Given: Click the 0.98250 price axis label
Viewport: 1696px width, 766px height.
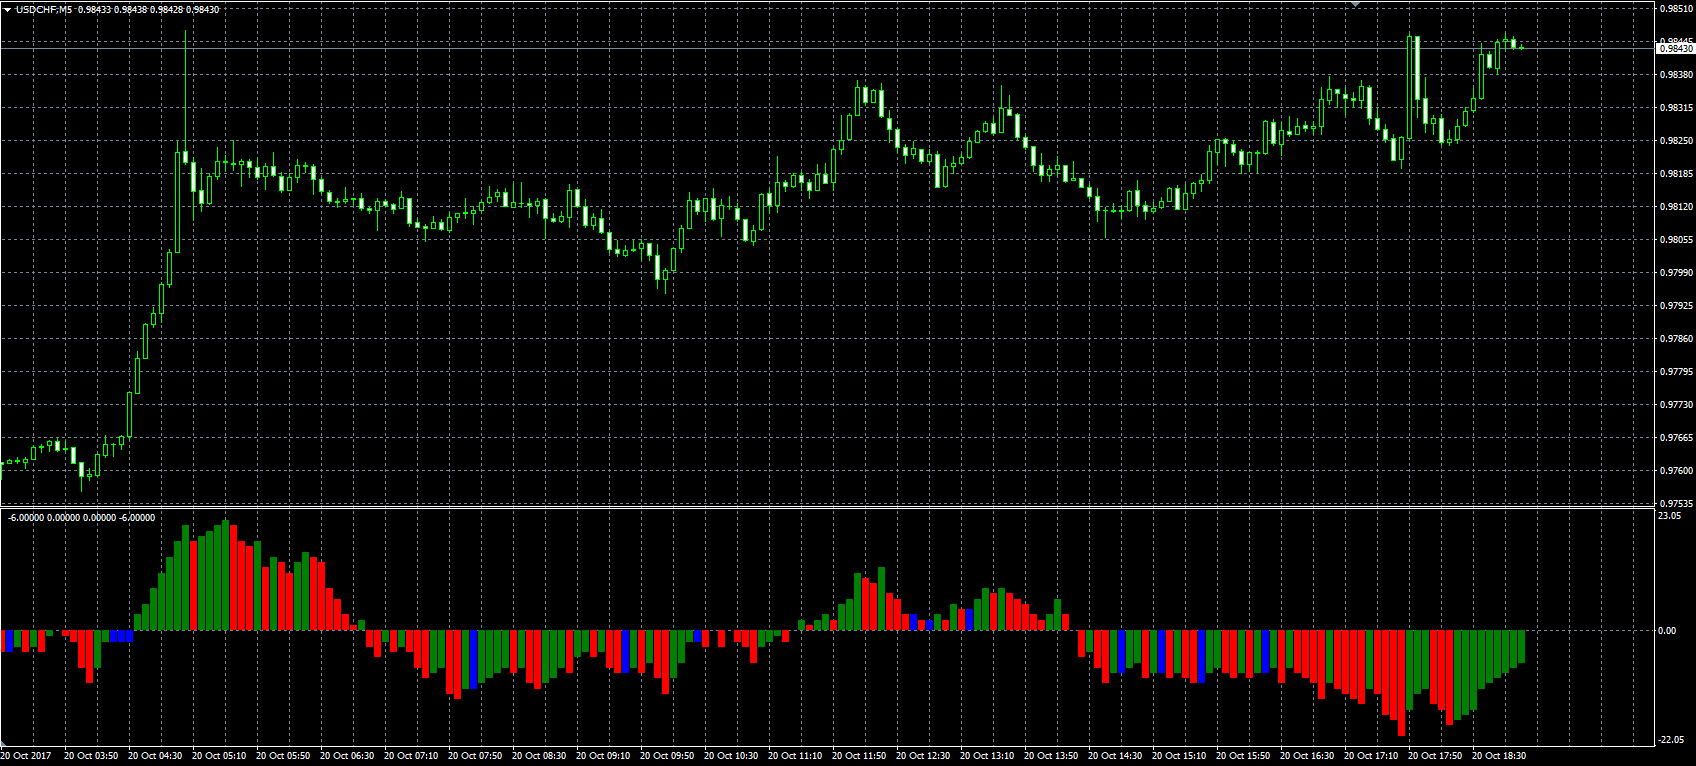Looking at the screenshot, I should tap(1676, 141).
